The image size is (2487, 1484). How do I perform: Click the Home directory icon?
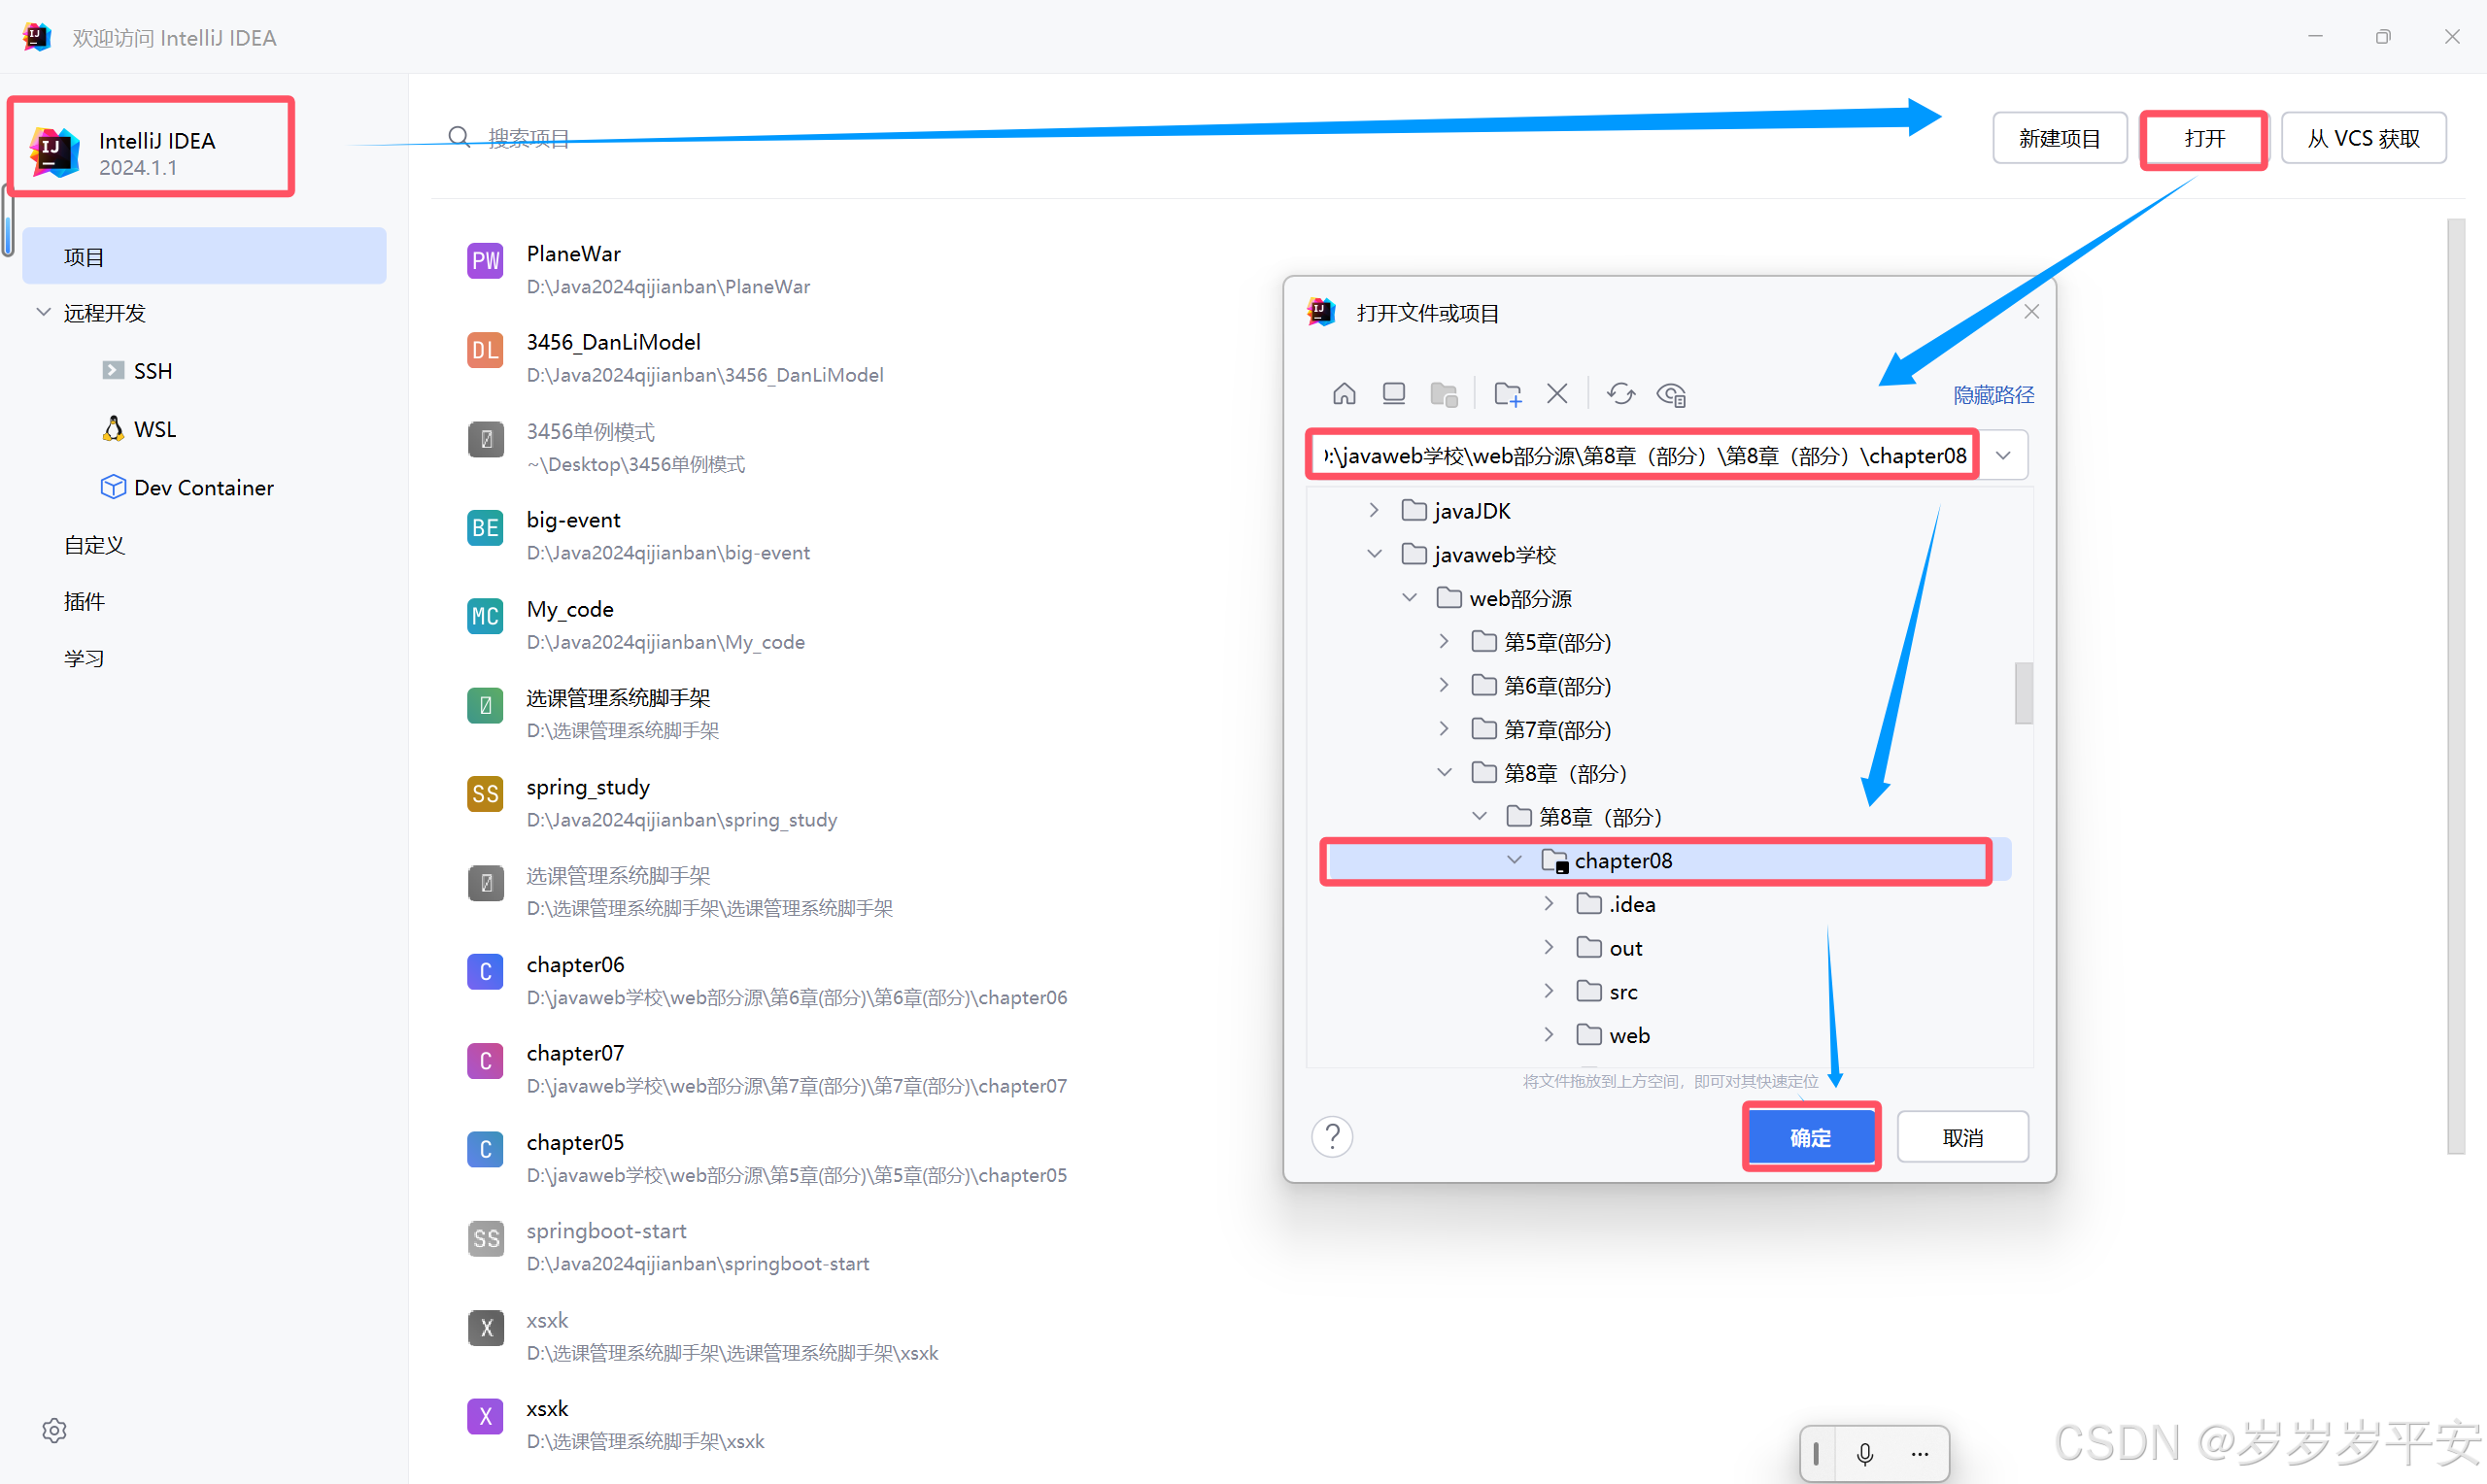click(1344, 394)
